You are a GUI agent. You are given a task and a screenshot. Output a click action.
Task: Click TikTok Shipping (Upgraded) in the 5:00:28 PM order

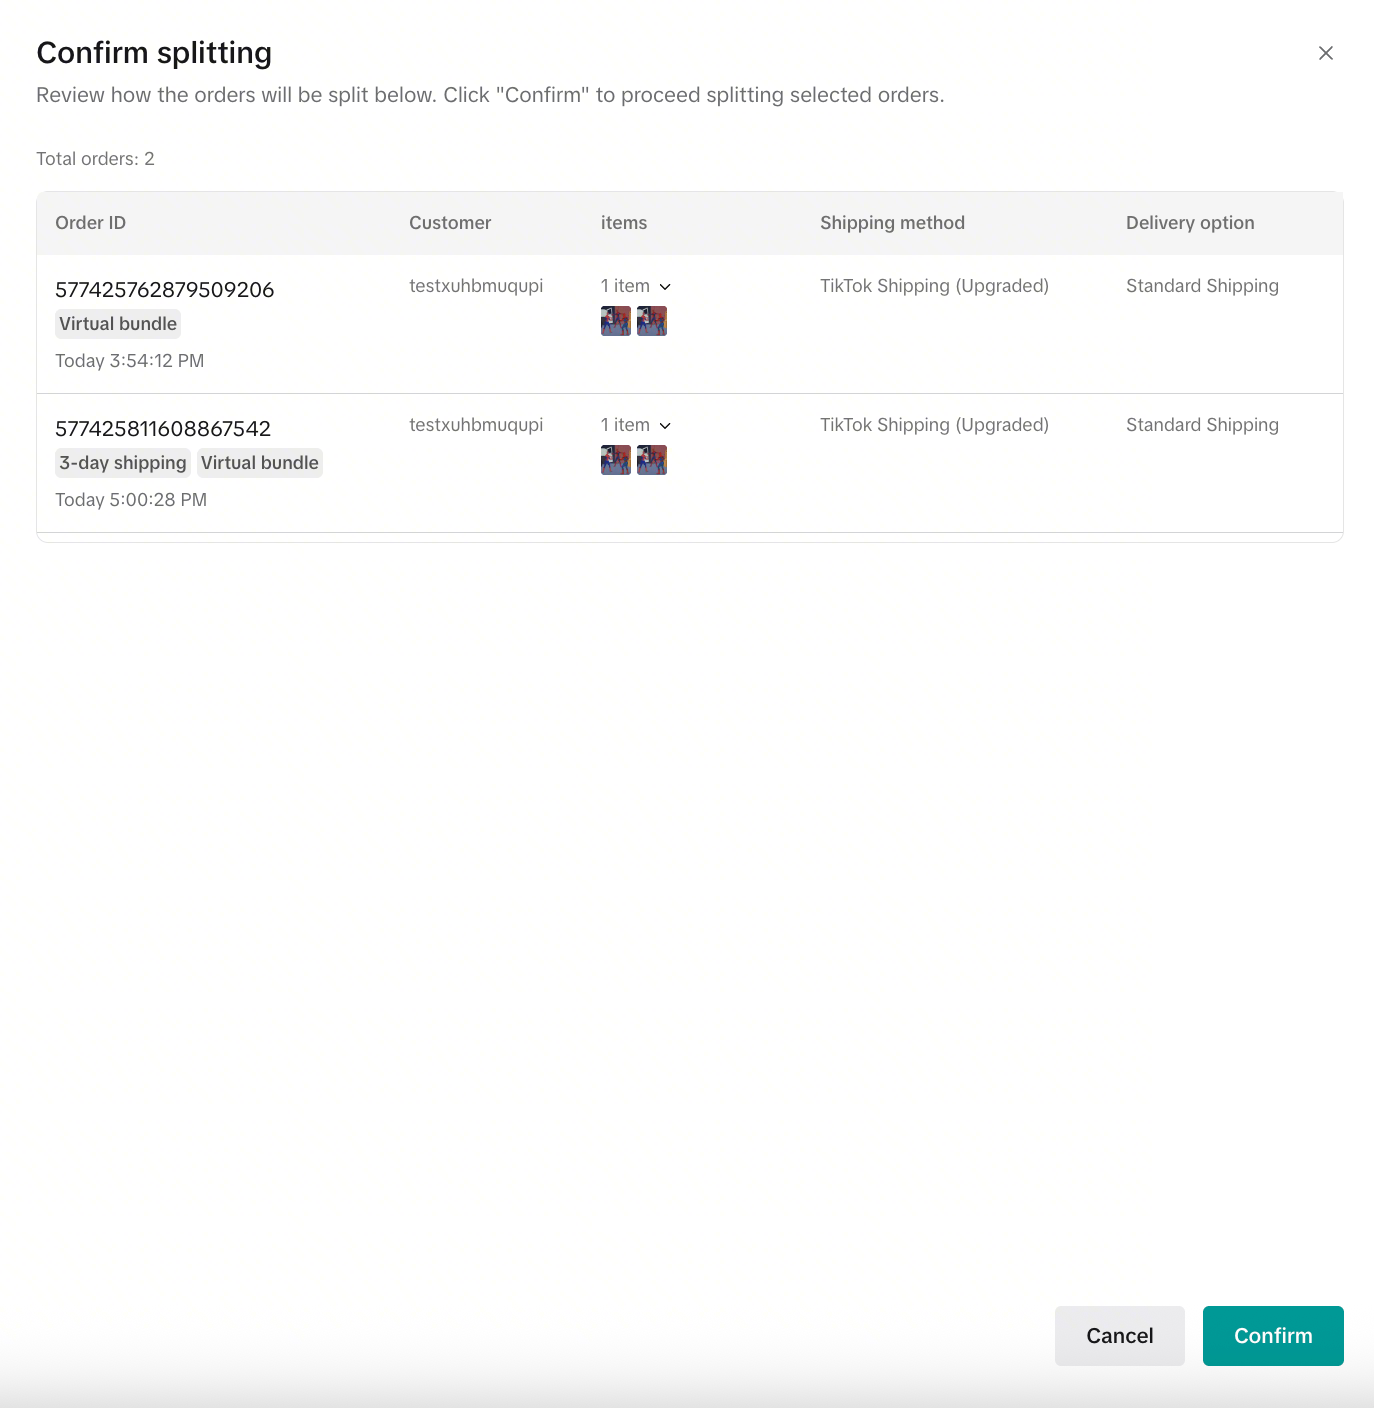(934, 425)
